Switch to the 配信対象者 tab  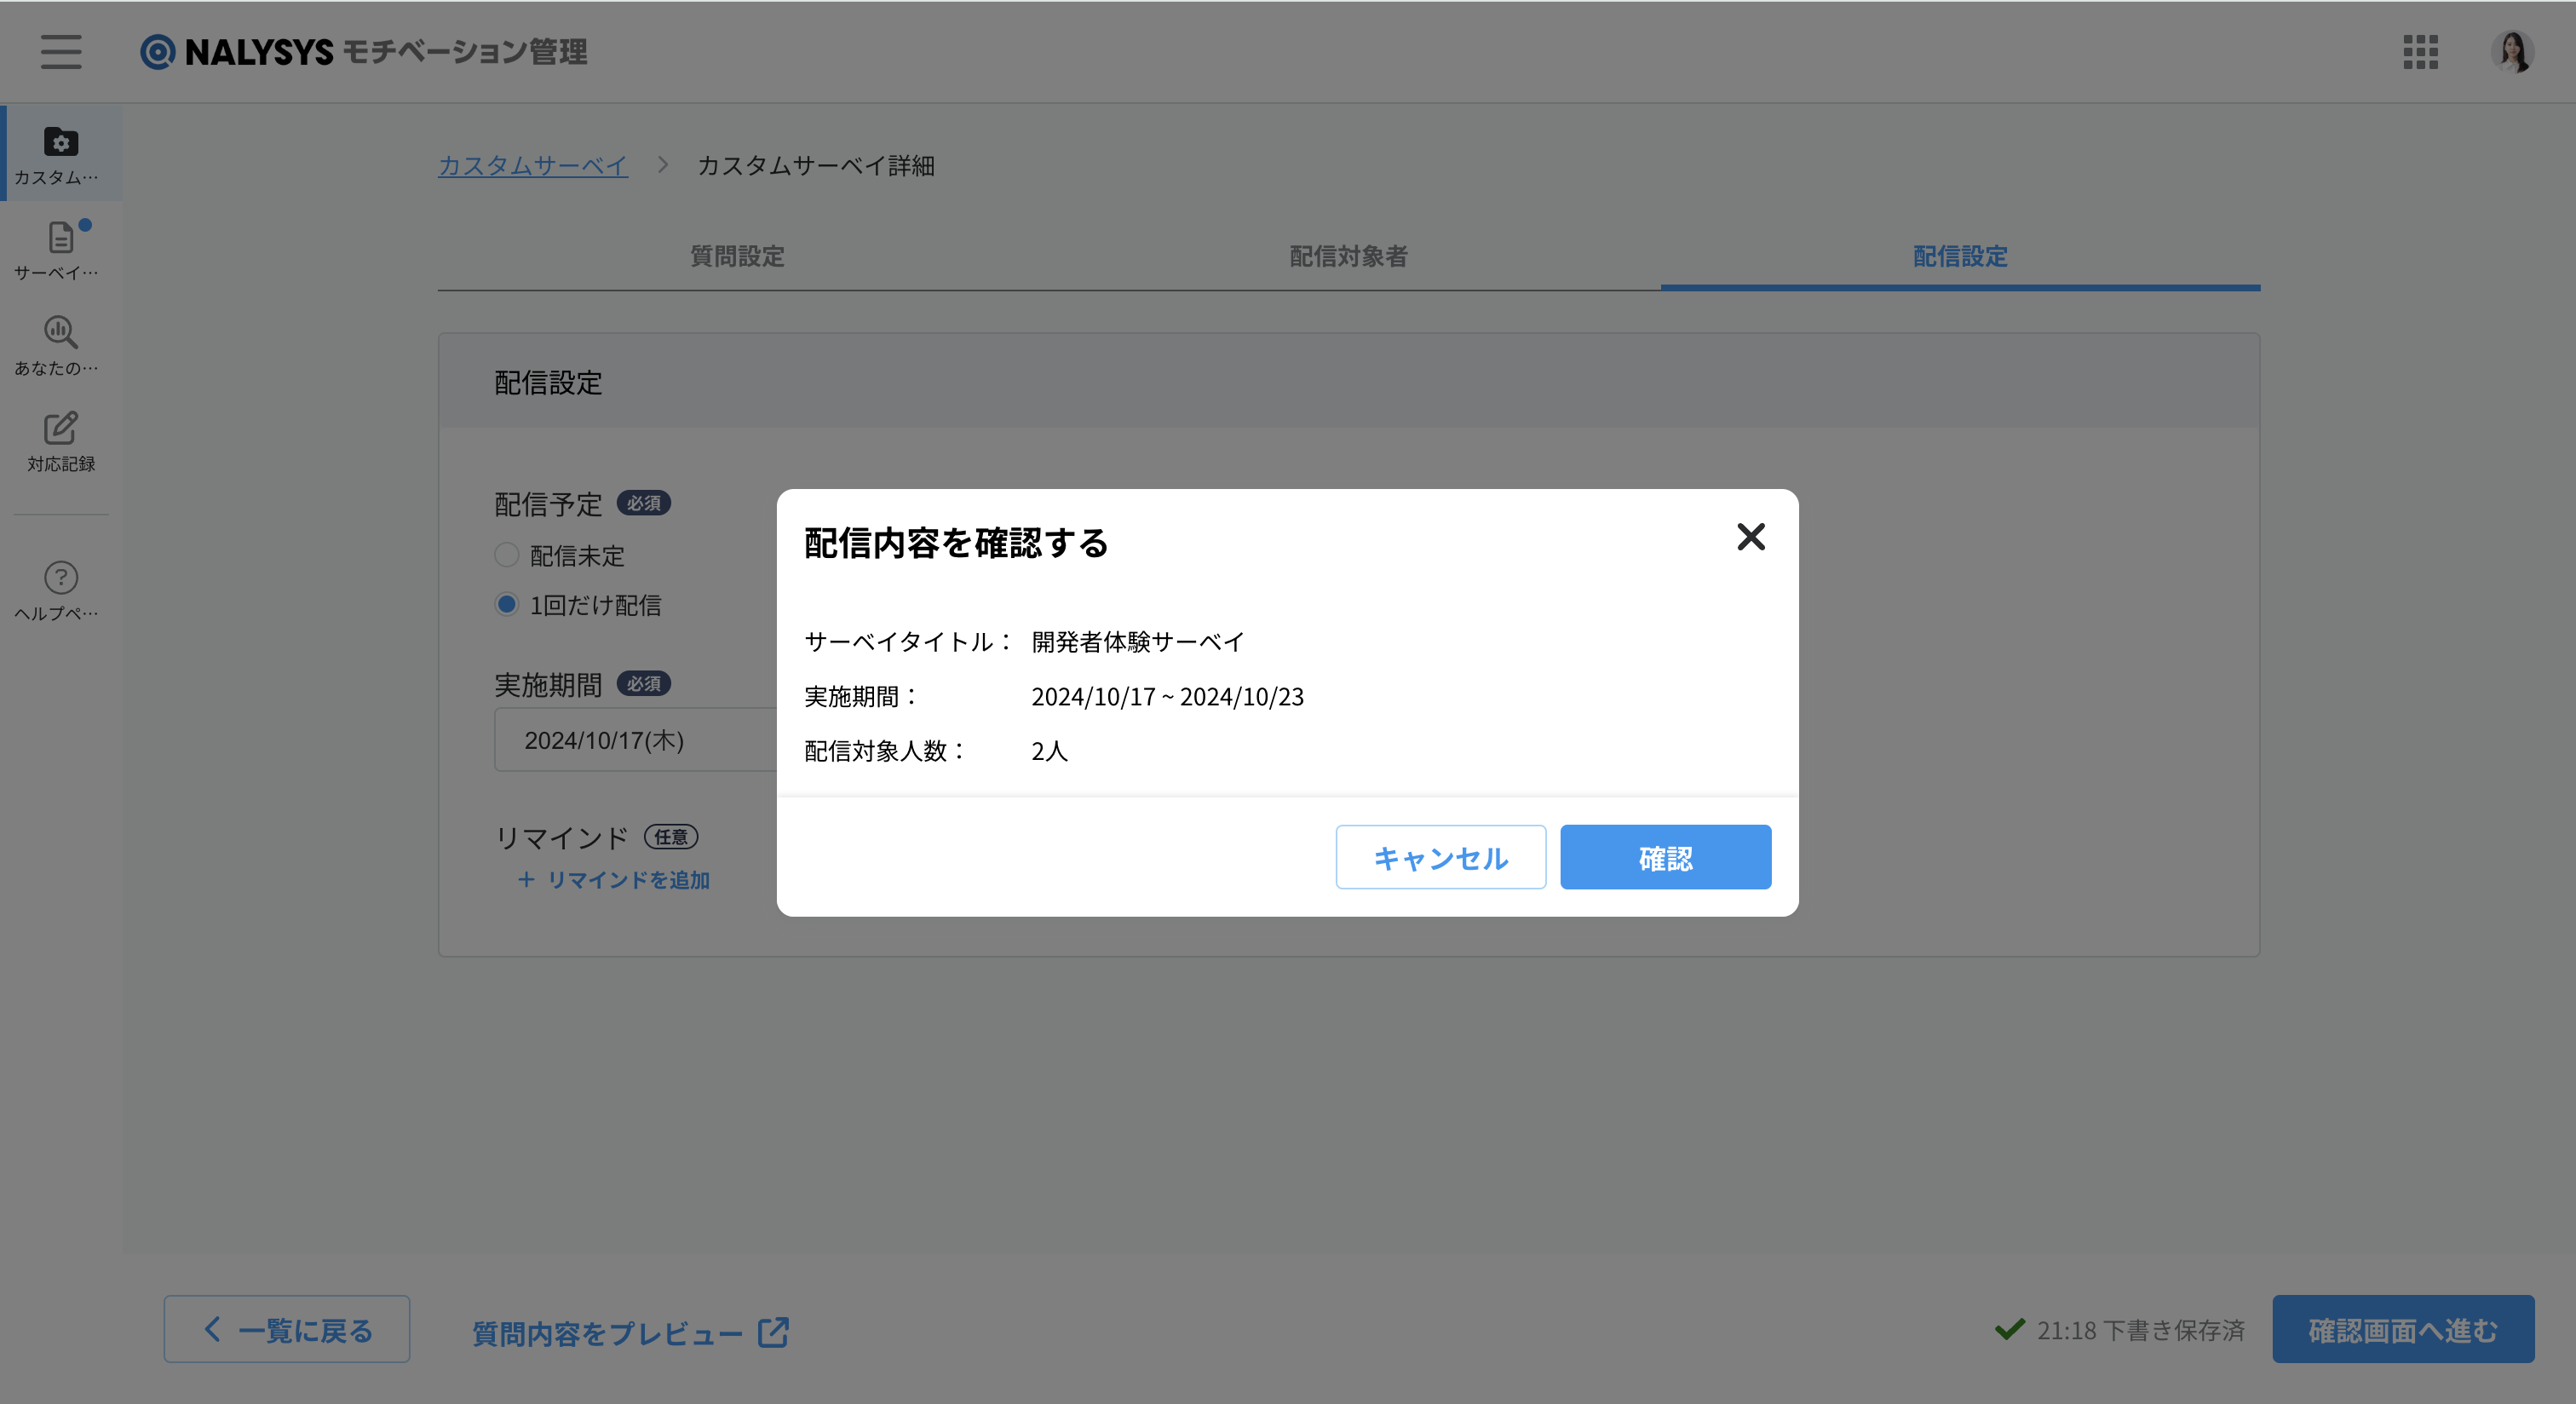point(1349,256)
